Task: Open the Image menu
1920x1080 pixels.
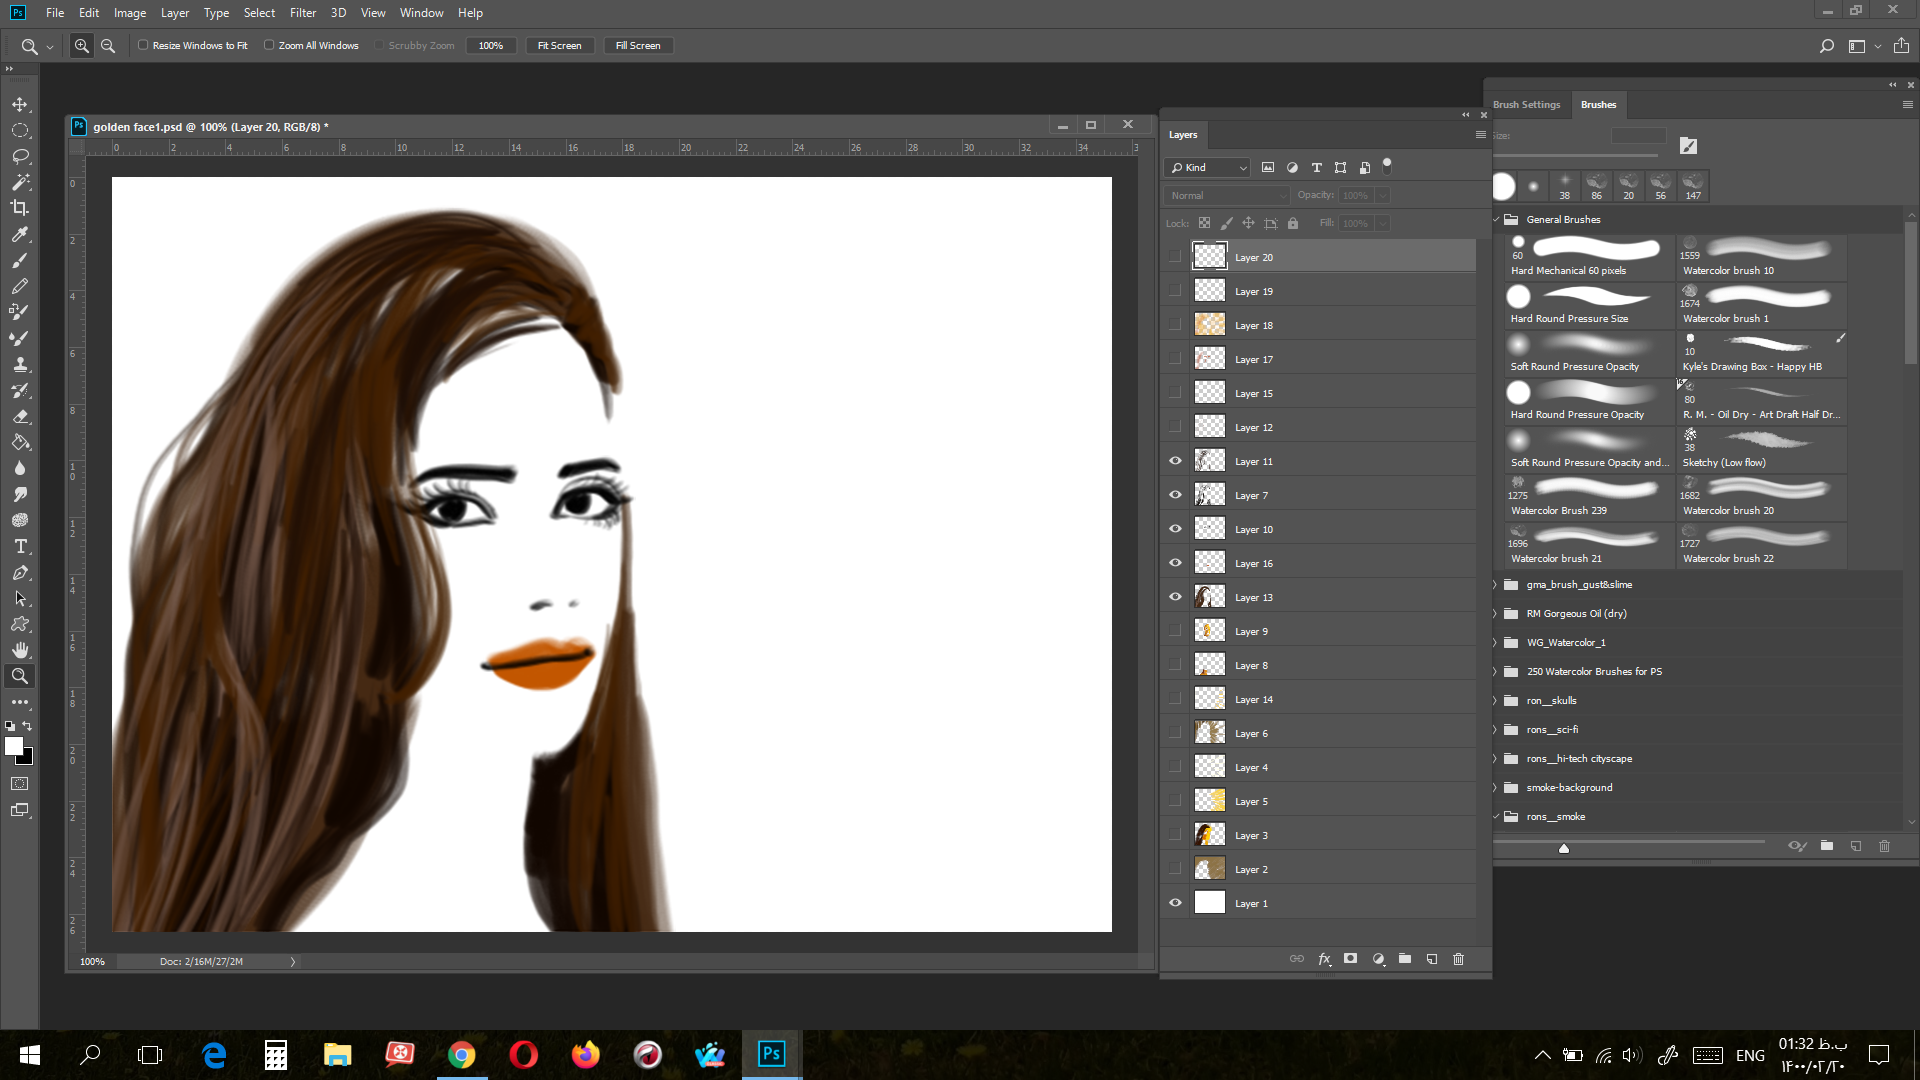Action: [x=130, y=13]
